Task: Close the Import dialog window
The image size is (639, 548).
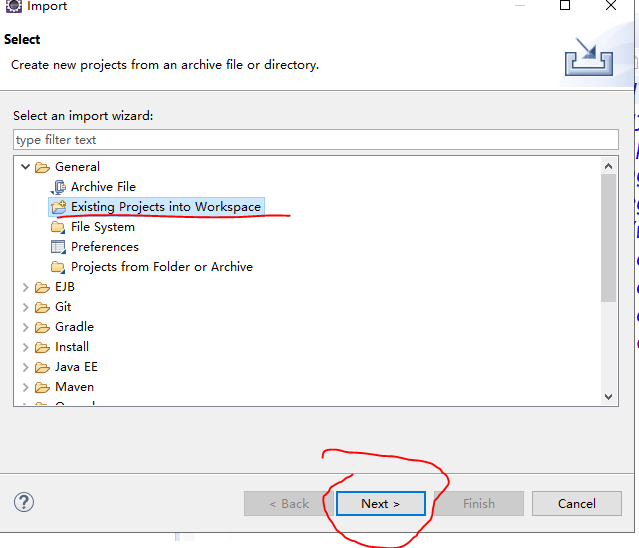Action: 611,5
